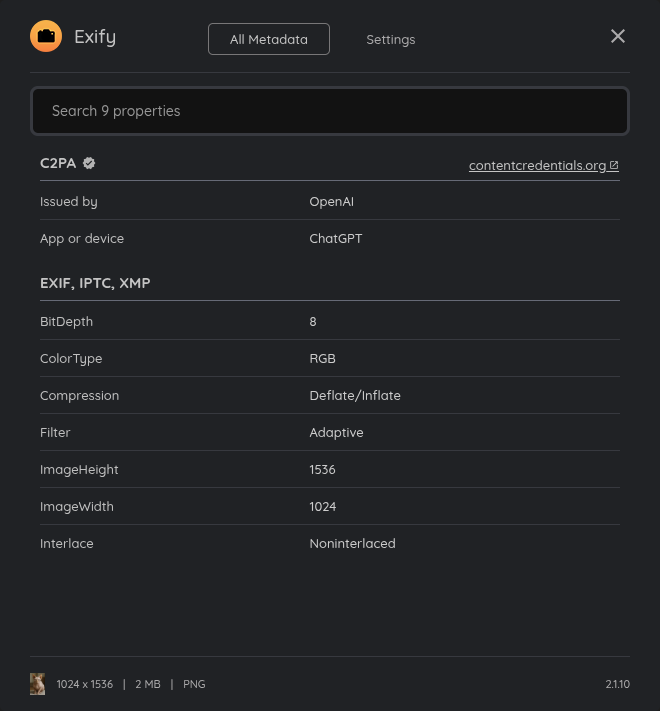Open the contentcredentials.org link
660x711 pixels.
coord(537,165)
